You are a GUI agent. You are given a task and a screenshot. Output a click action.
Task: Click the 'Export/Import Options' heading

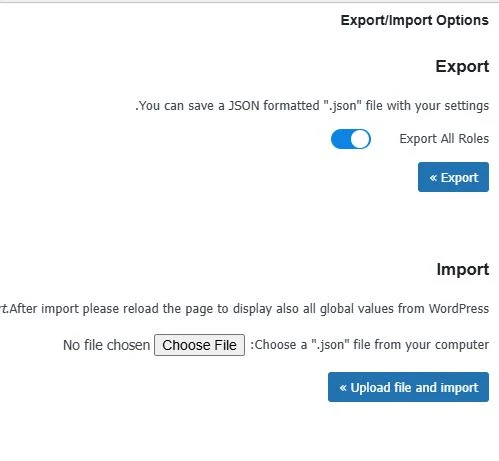pyautogui.click(x=415, y=20)
